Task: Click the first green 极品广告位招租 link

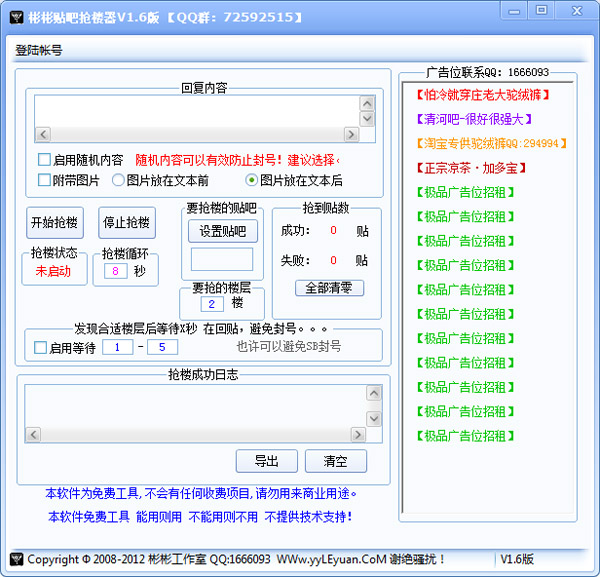Action: pos(465,192)
